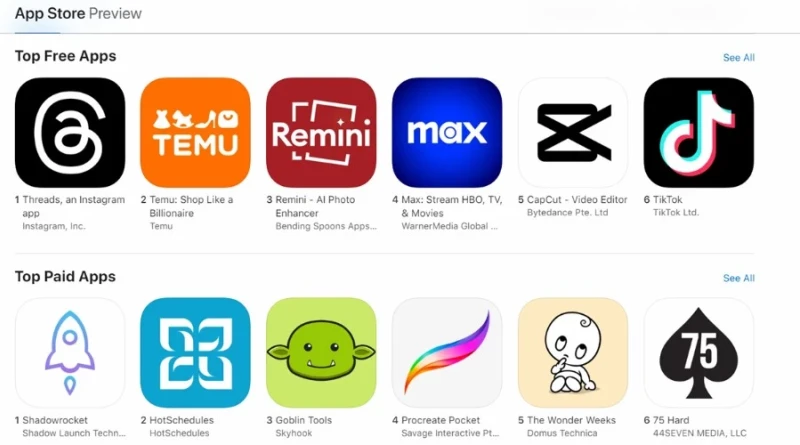
Task: Click the Max: Stream HBO, TV title
Action: (452, 206)
